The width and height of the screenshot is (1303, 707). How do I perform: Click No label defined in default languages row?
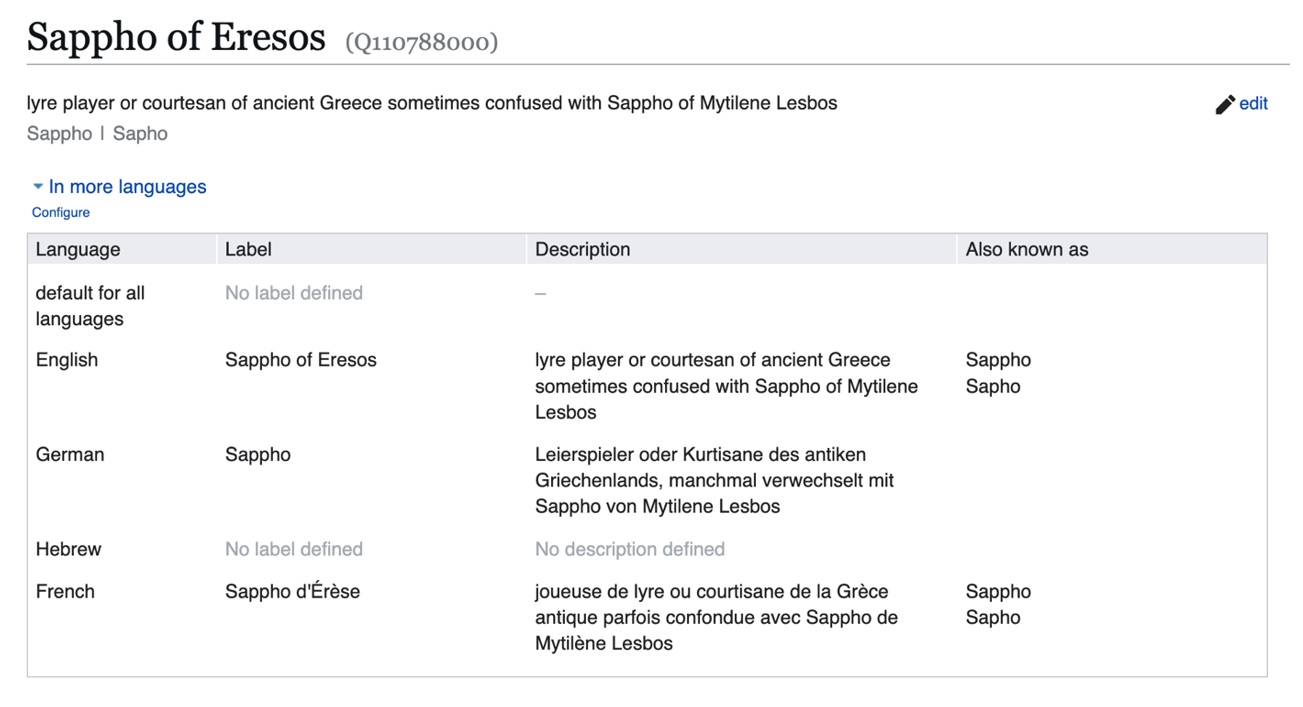pyautogui.click(x=294, y=293)
